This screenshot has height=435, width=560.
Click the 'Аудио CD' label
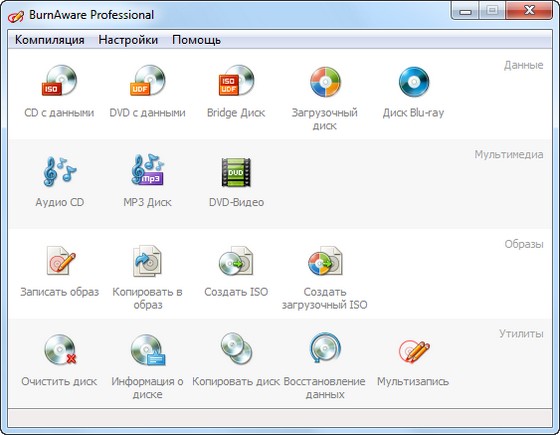[x=60, y=202]
